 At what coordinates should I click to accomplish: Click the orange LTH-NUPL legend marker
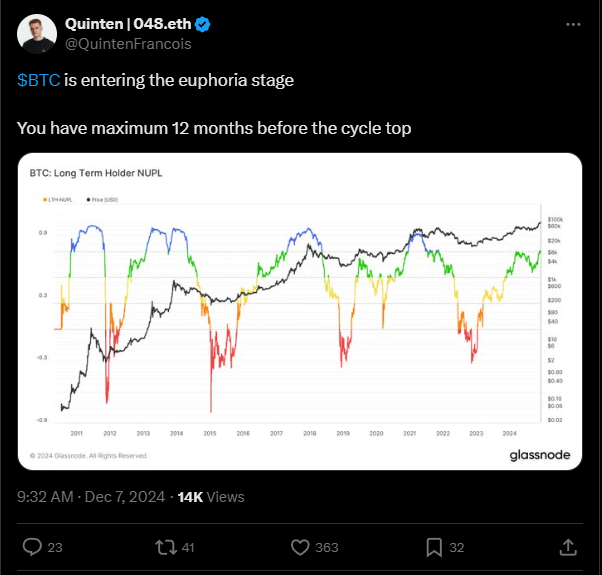coord(45,200)
